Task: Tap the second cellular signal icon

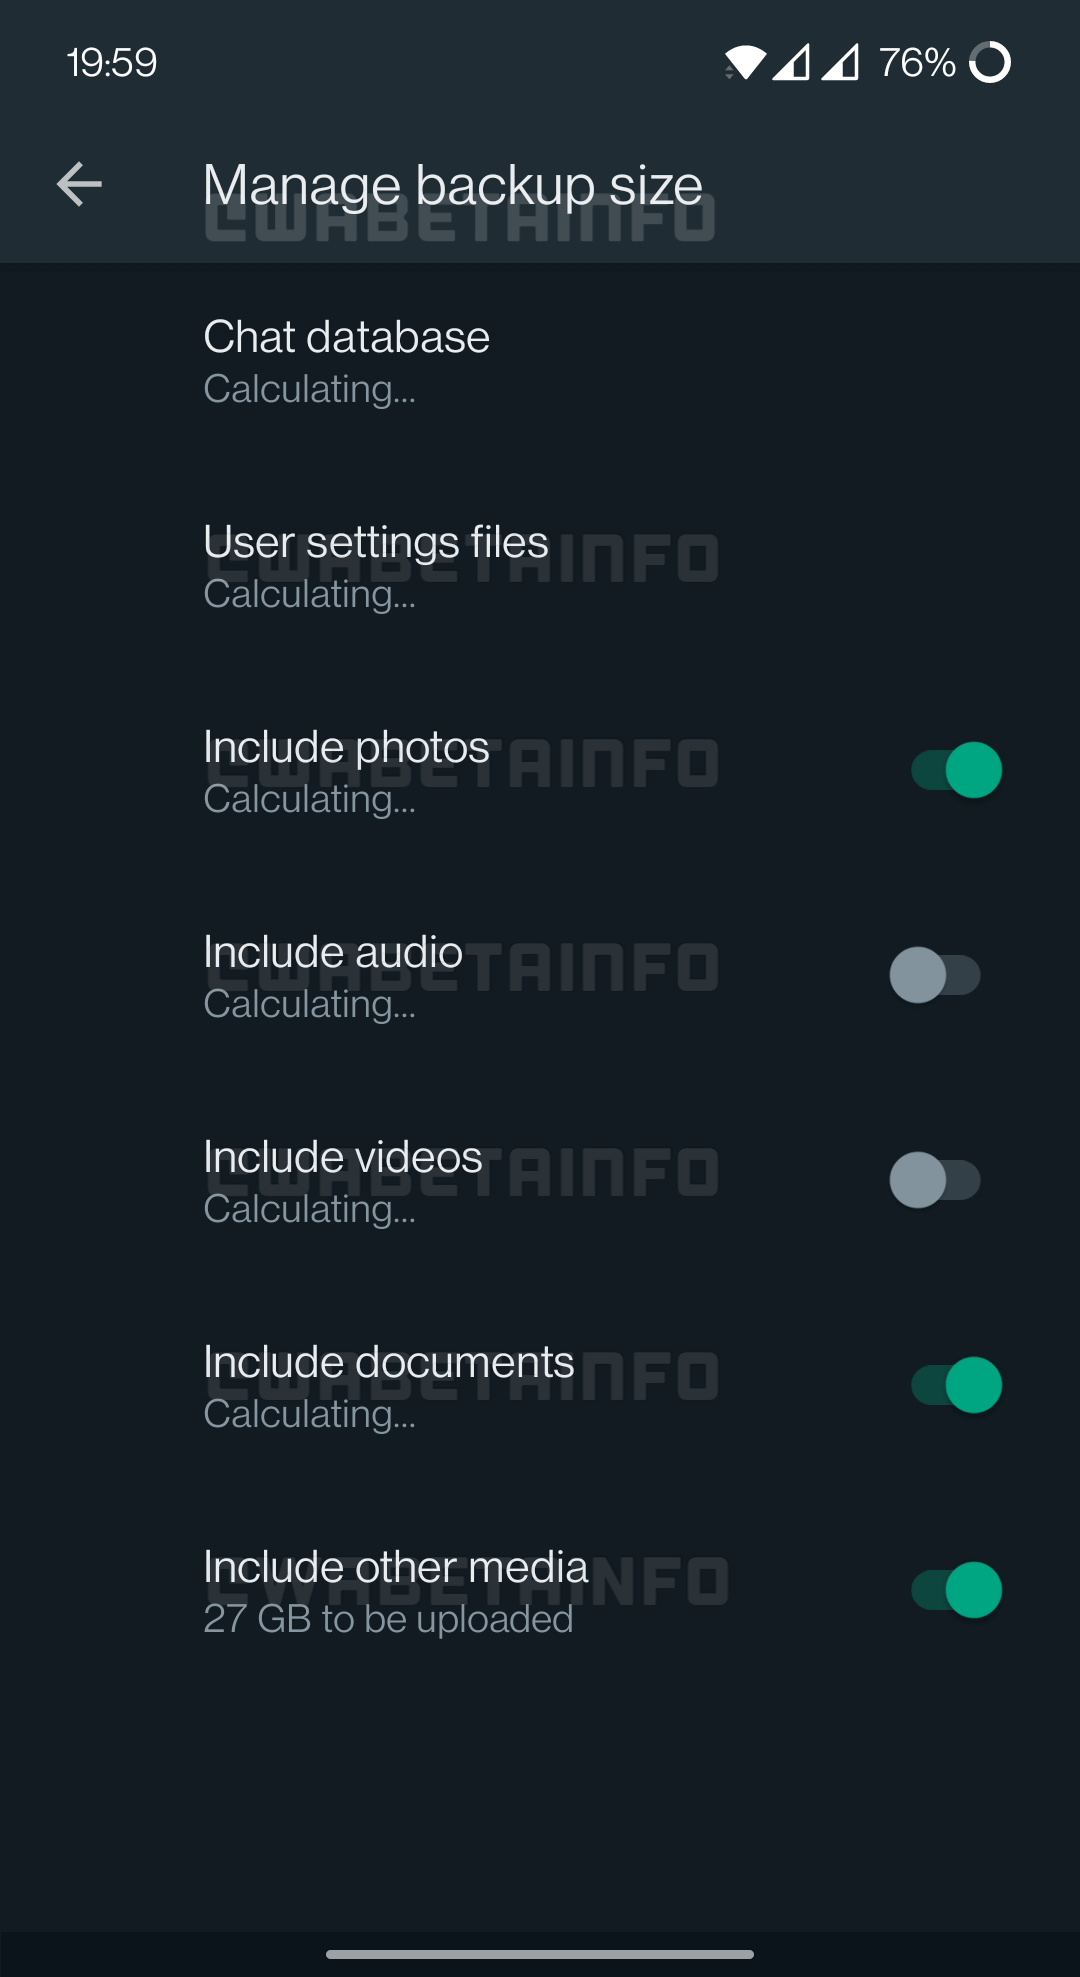Action: (x=840, y=63)
